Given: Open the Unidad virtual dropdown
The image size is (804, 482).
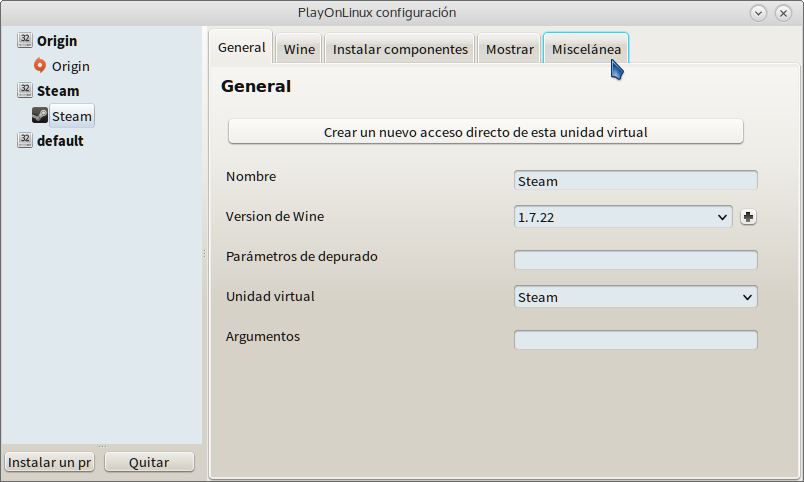Looking at the screenshot, I should click(x=635, y=297).
